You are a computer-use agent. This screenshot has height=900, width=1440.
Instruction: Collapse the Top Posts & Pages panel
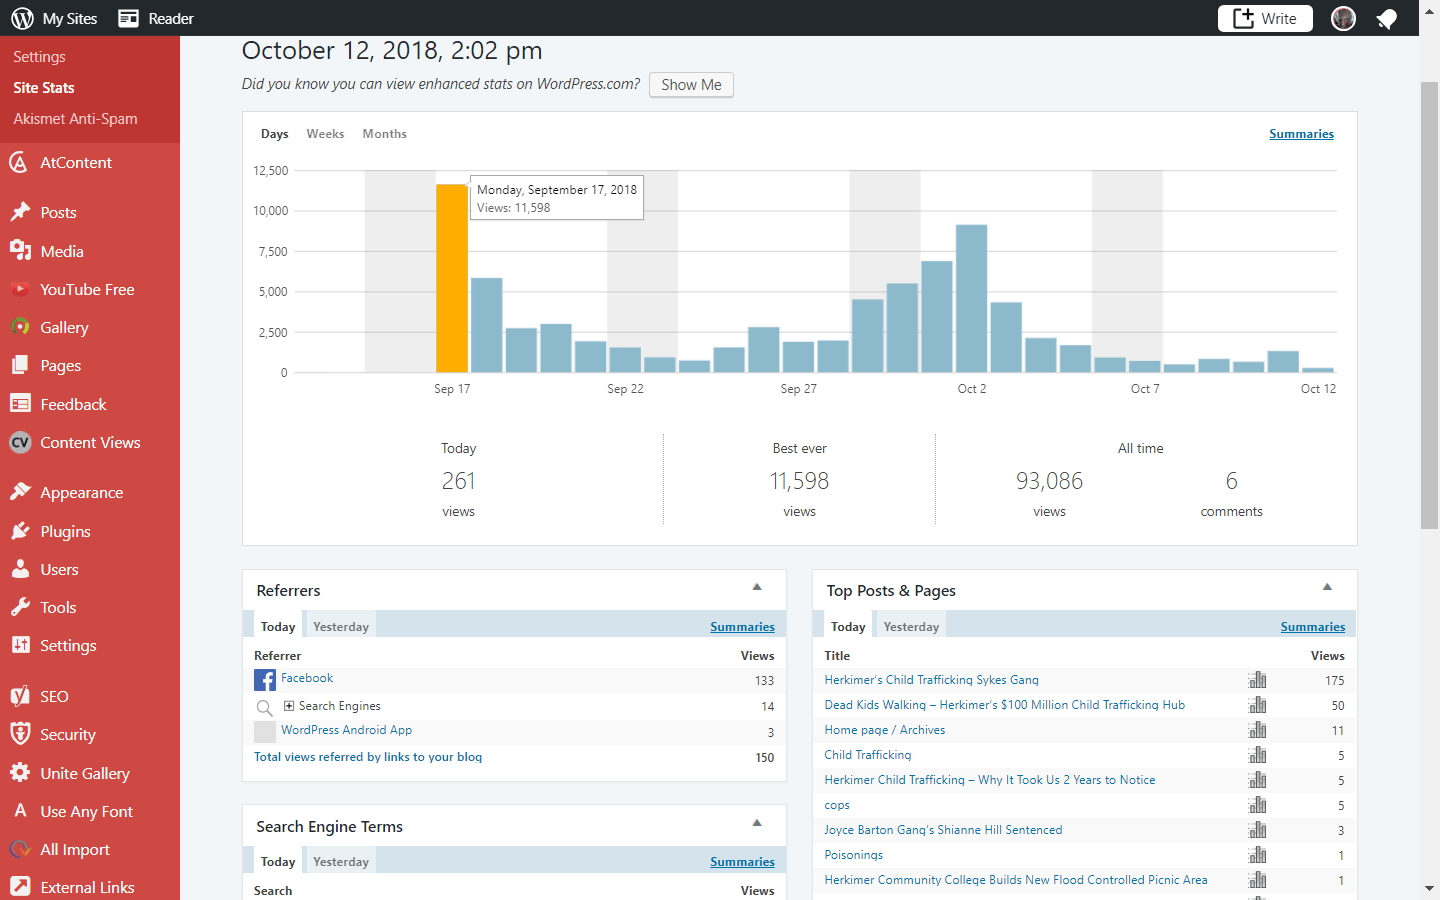click(1327, 588)
